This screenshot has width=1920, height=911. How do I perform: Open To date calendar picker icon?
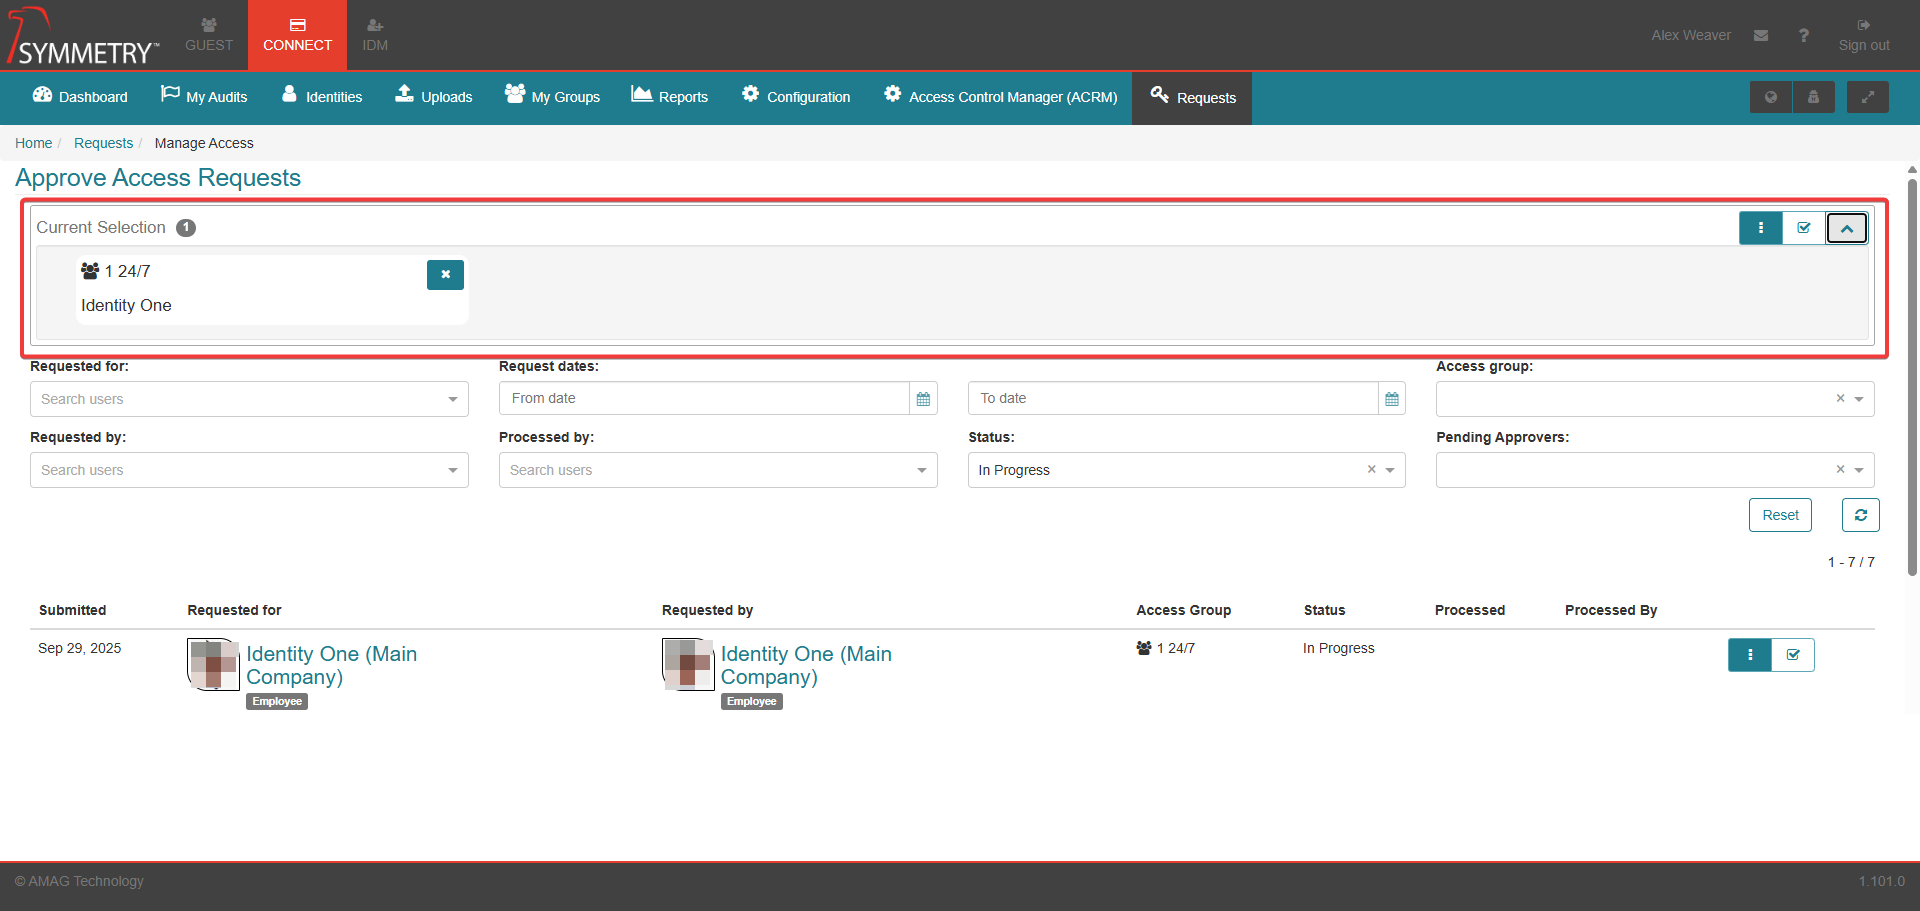(1391, 399)
